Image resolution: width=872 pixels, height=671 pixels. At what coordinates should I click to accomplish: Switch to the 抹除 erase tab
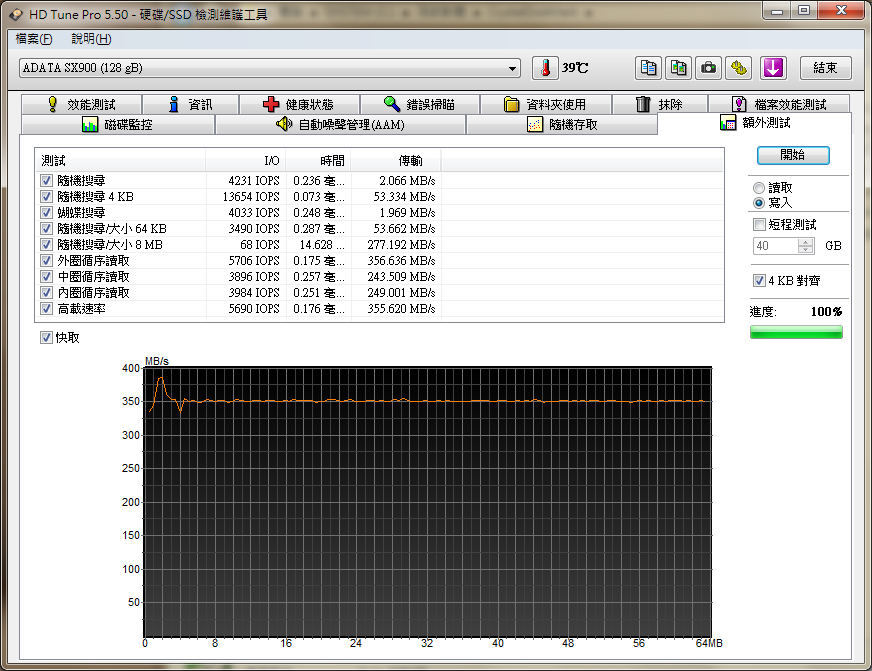point(660,105)
